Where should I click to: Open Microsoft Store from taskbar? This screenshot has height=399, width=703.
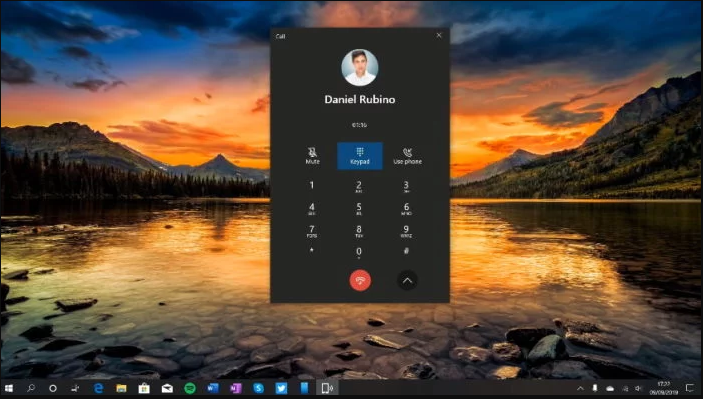coord(144,388)
